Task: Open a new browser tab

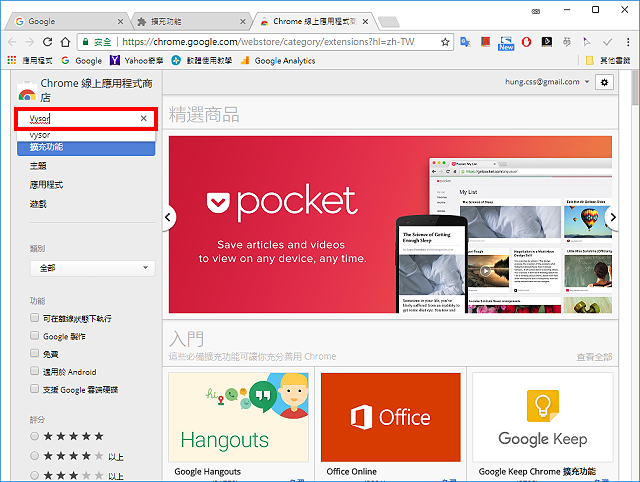Action: [388, 22]
